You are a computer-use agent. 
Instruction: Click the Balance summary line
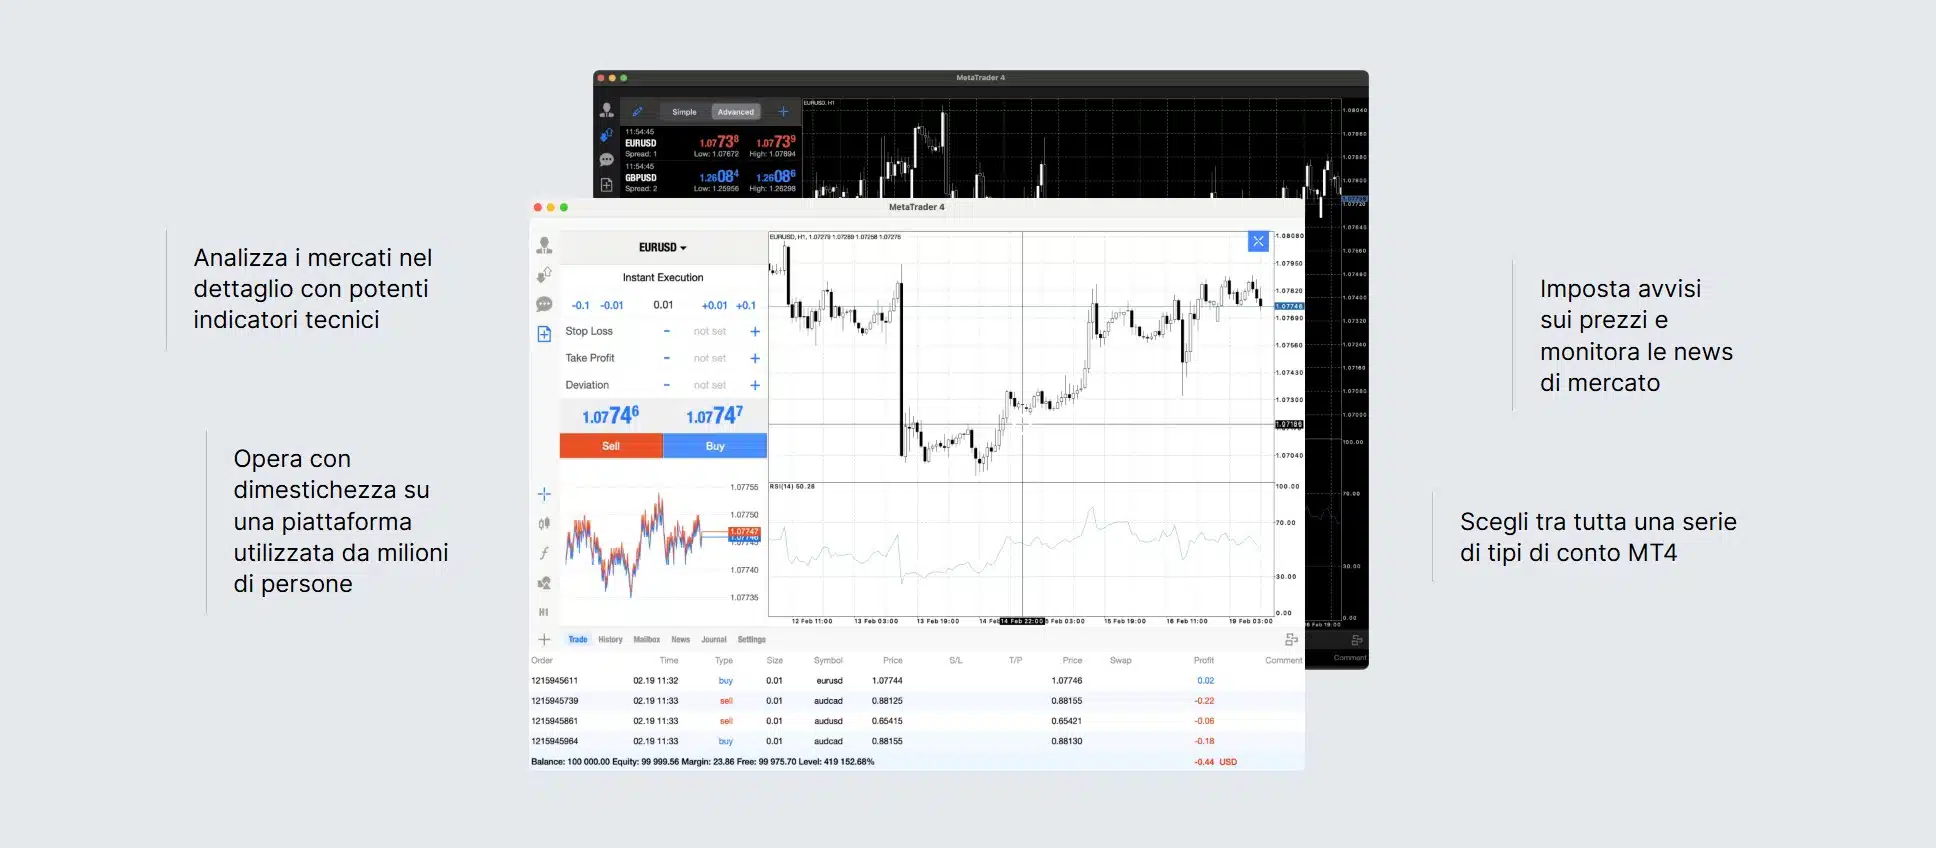click(703, 762)
